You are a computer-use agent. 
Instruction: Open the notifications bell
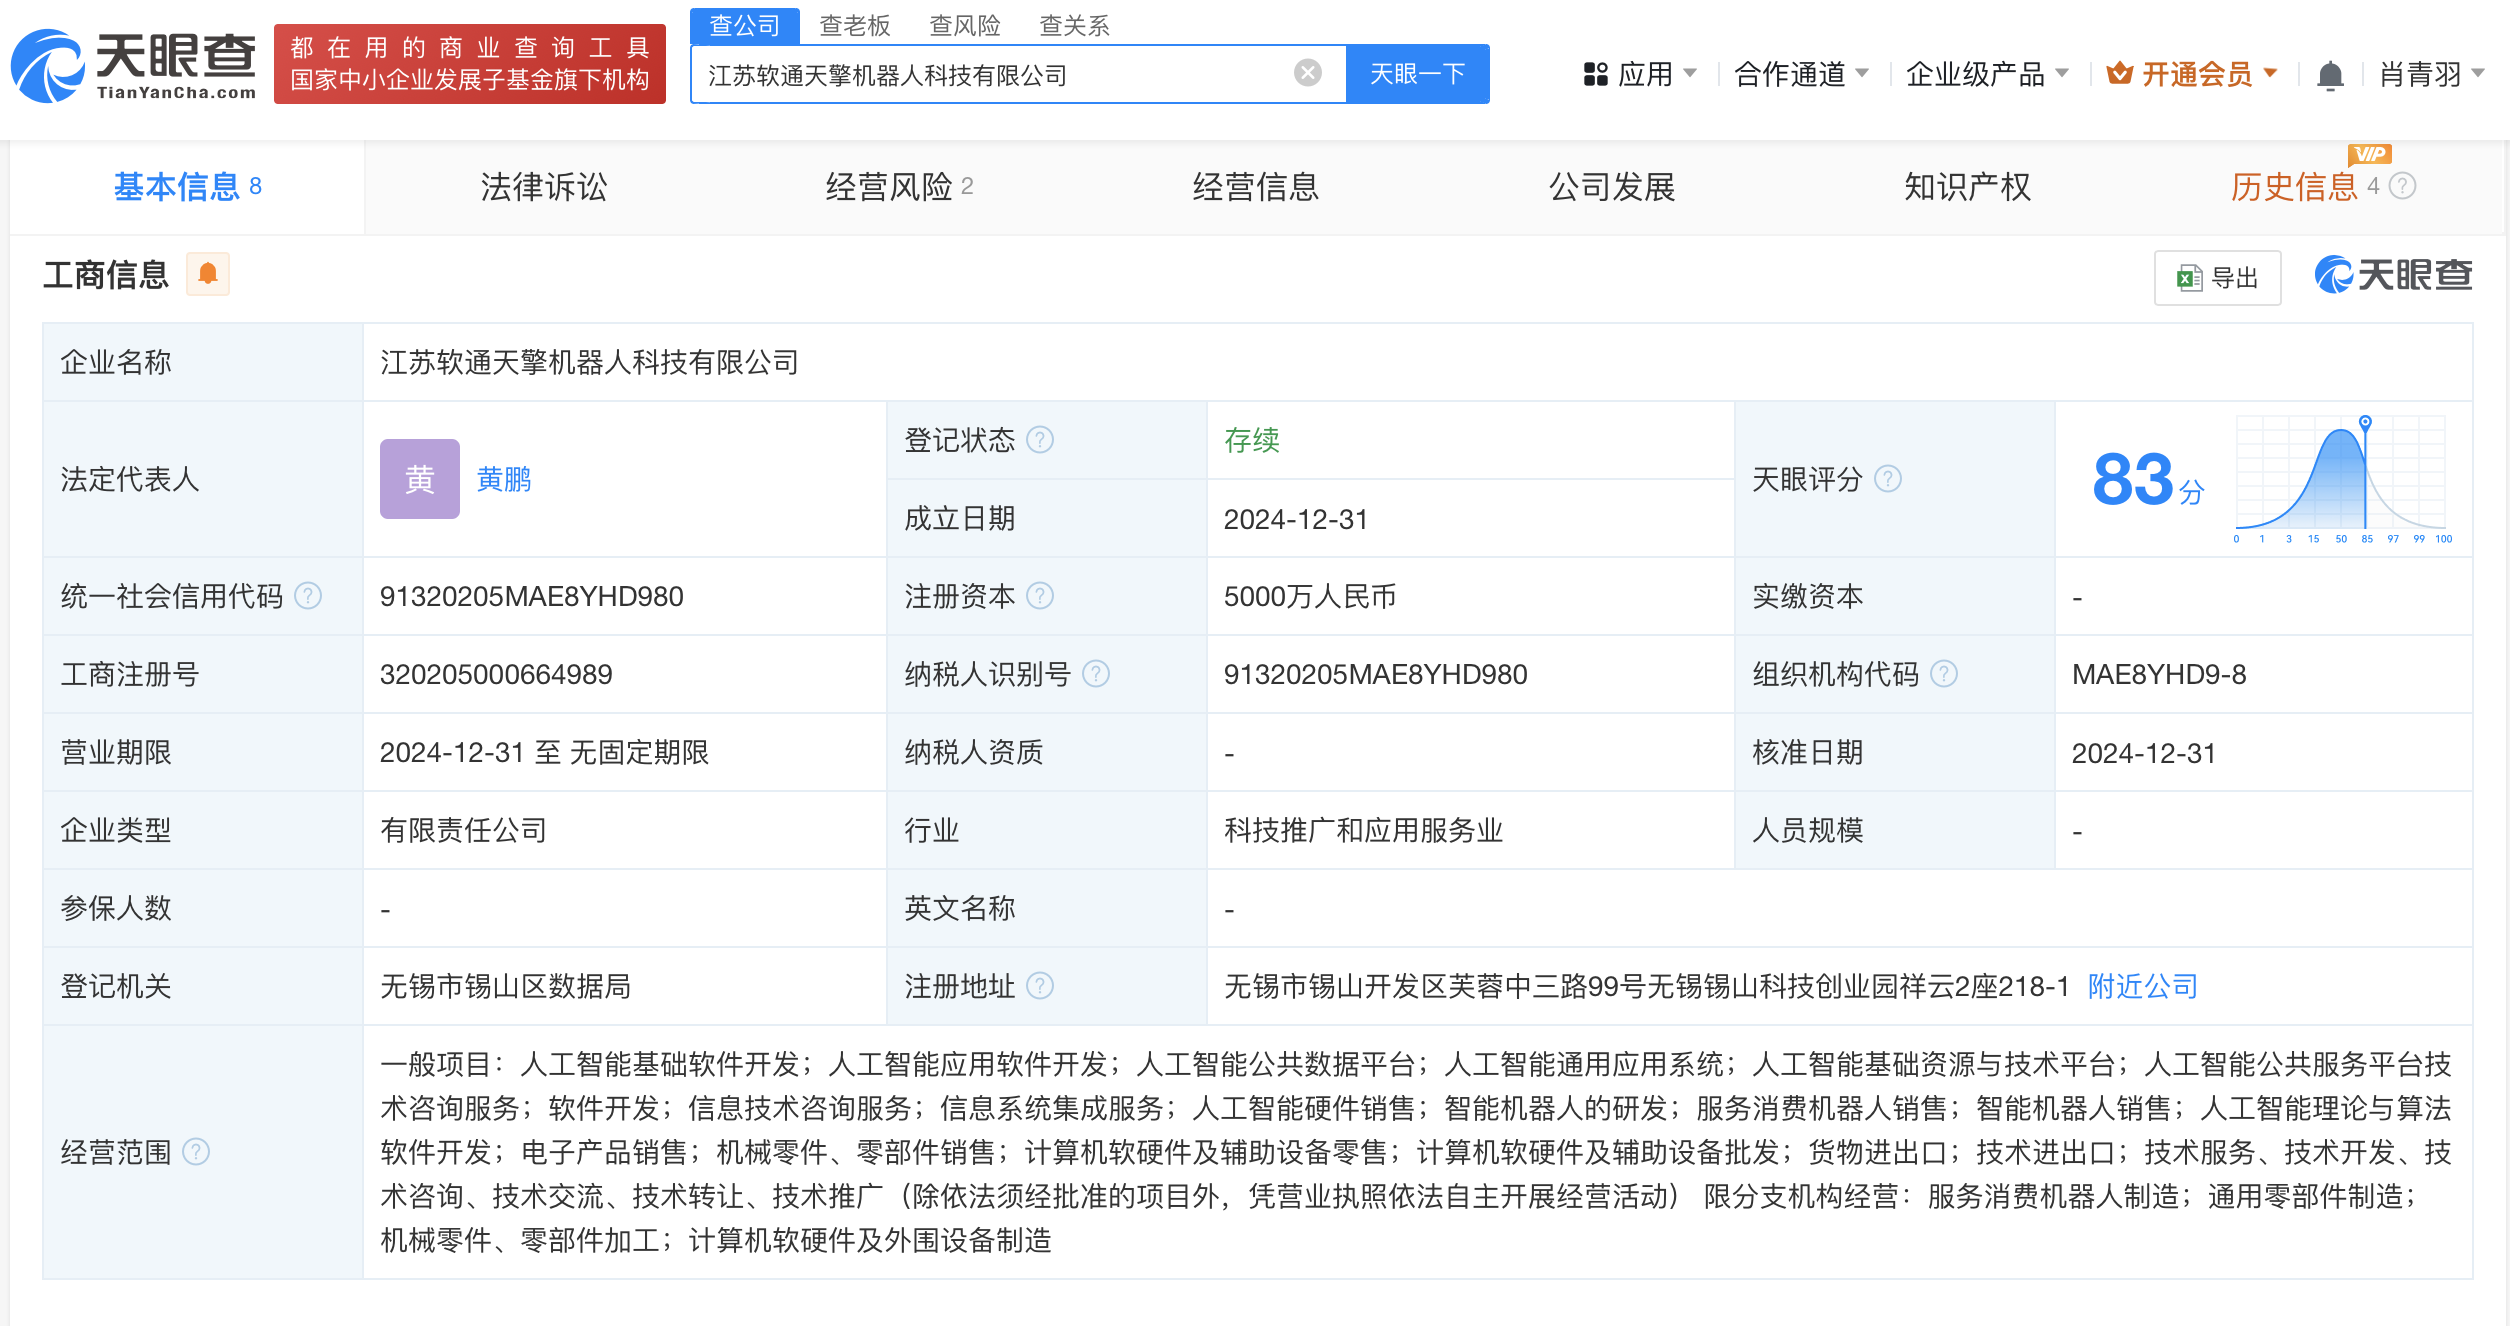pos(2330,75)
